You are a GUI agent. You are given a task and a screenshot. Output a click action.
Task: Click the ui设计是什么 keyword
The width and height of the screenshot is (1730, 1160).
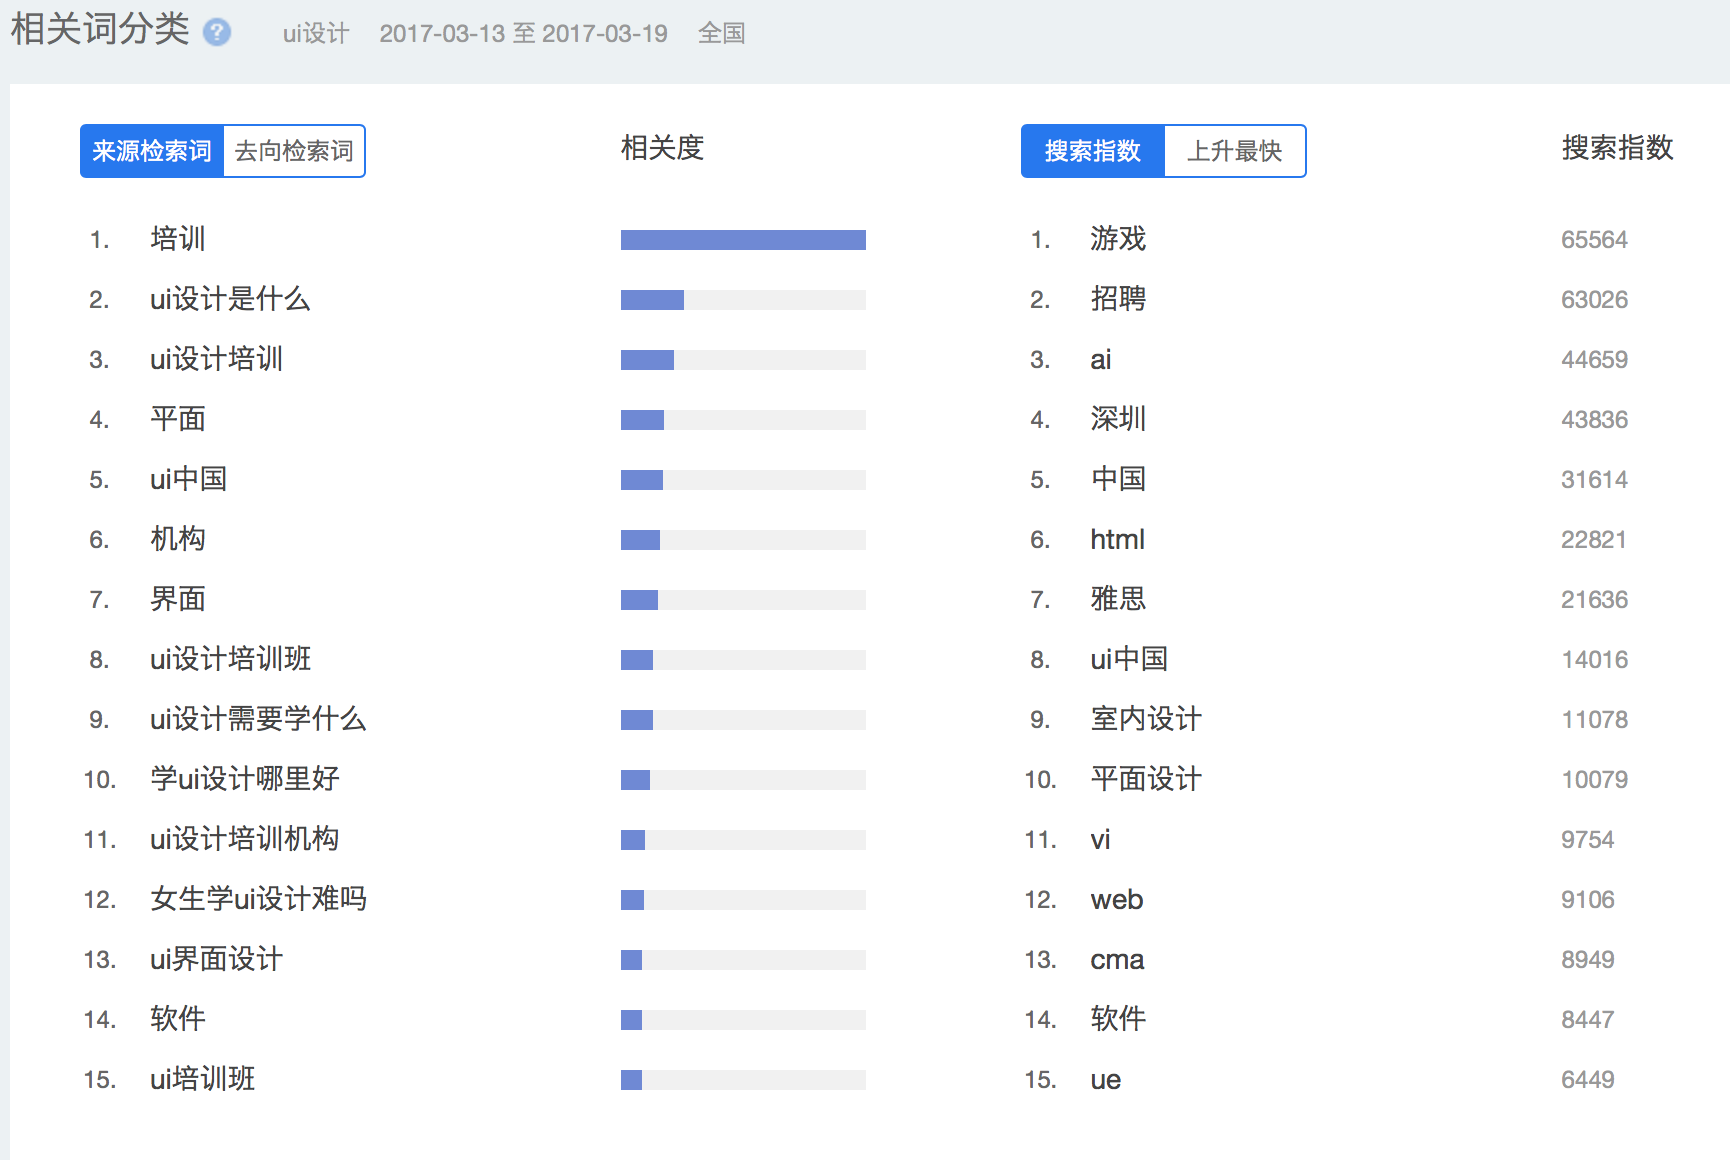point(230,299)
